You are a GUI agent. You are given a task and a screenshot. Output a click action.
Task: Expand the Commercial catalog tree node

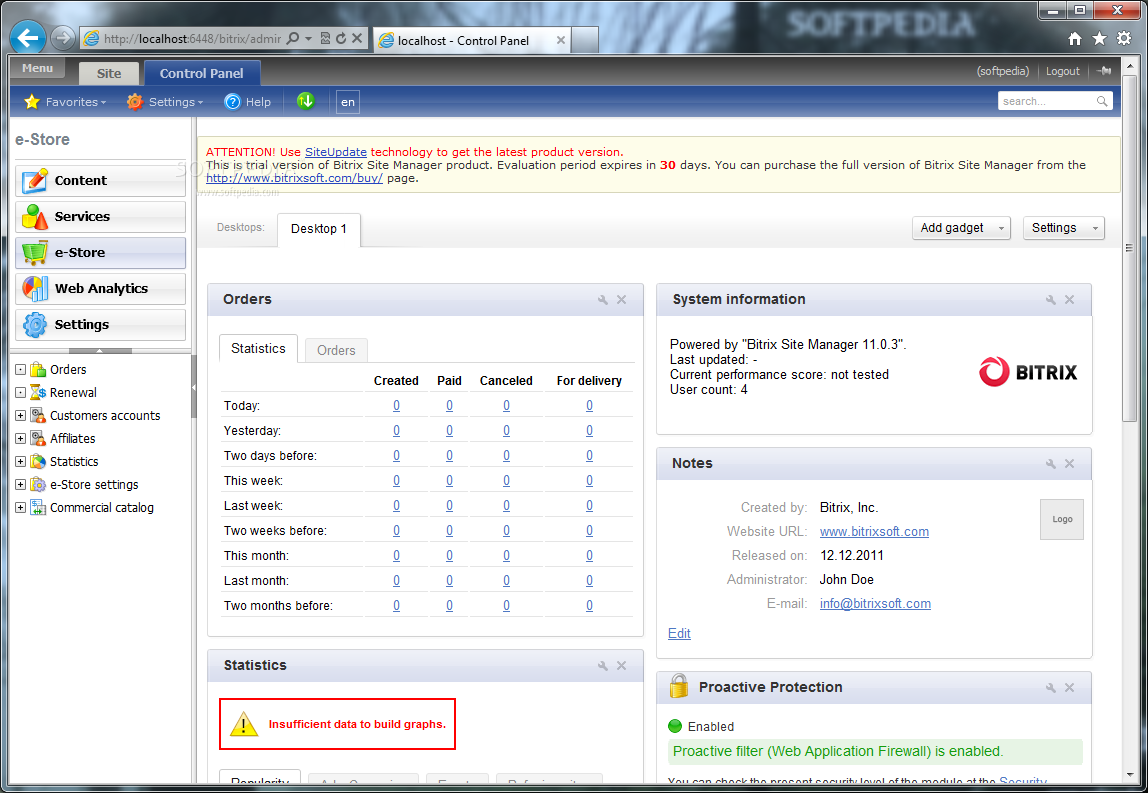coord(20,507)
